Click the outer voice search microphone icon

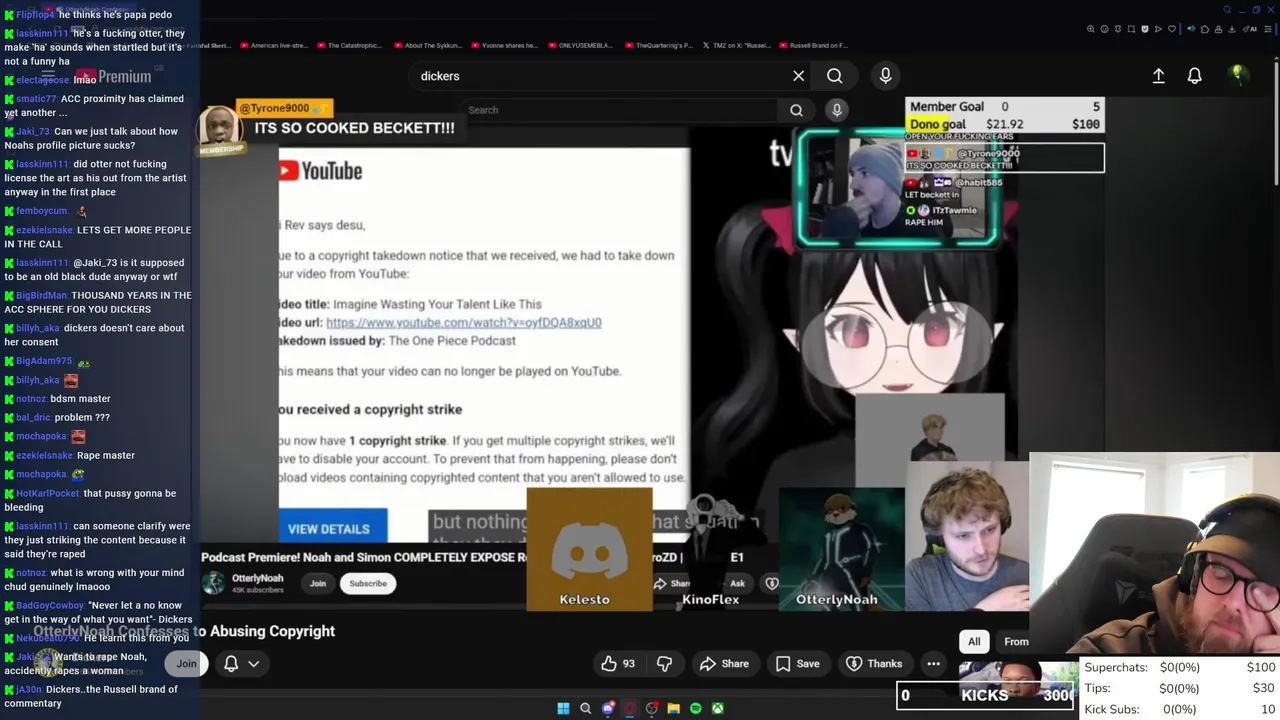click(x=885, y=76)
